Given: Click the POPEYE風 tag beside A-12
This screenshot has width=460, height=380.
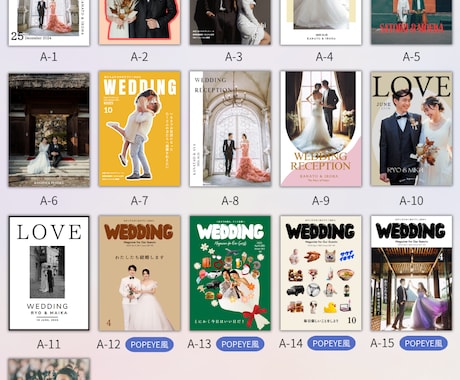Looking at the screenshot, I should coord(149,344).
